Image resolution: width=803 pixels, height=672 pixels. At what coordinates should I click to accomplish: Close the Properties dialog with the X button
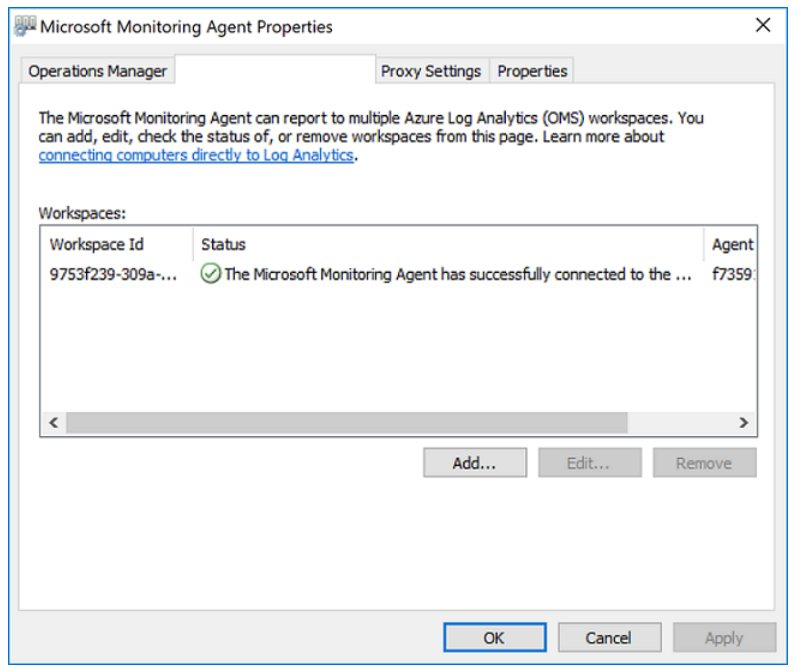pos(763,26)
